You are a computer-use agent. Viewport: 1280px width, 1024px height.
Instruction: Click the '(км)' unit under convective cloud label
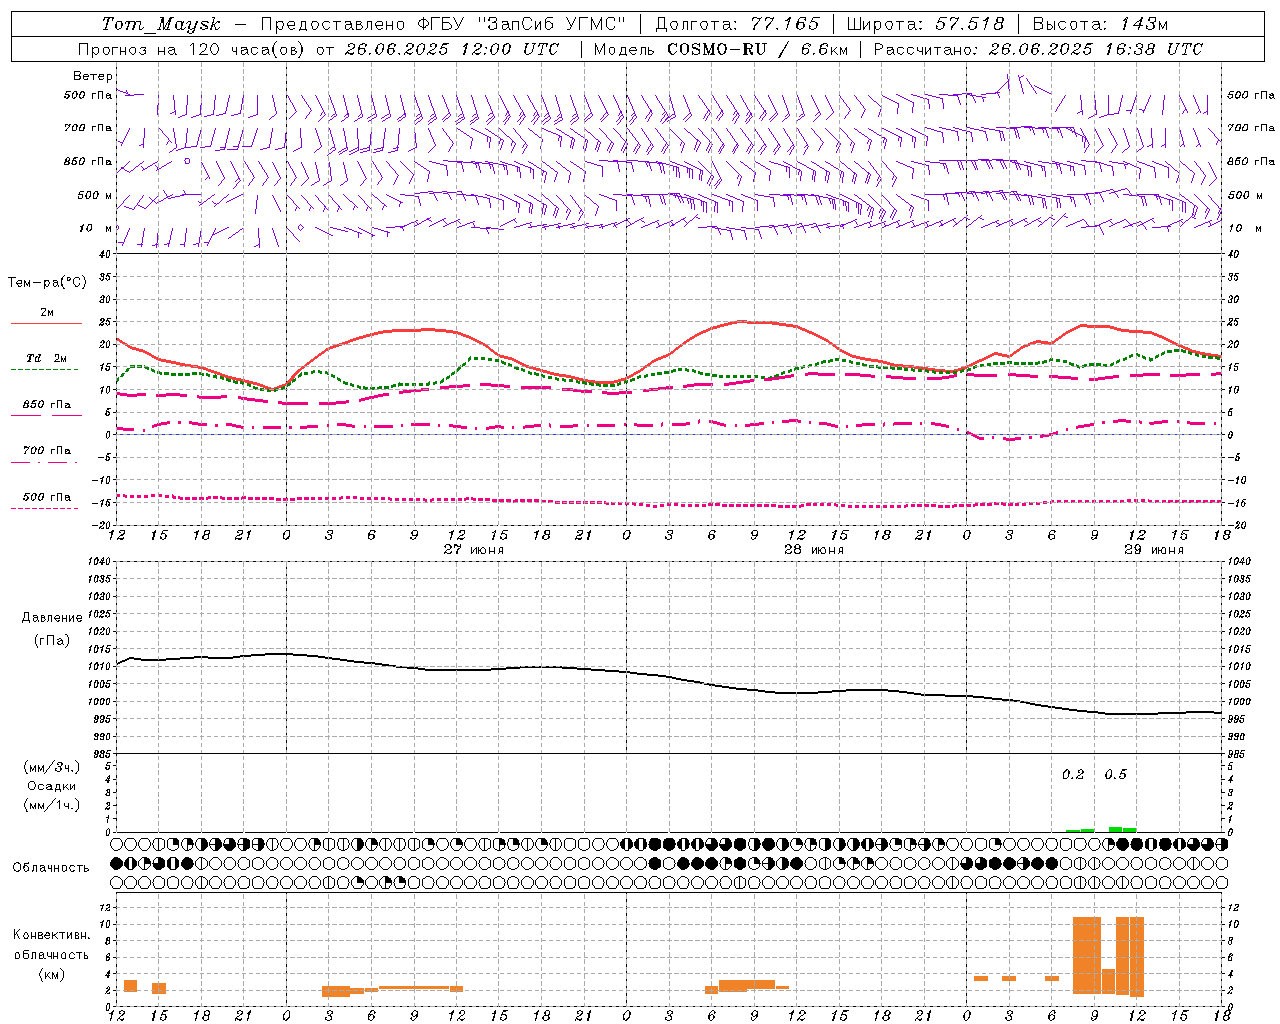51,975
